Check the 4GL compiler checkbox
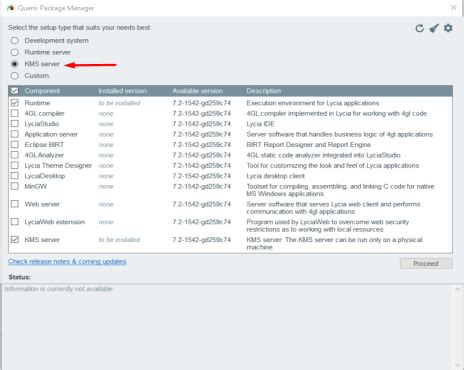The height and width of the screenshot is (370, 464). pos(15,113)
